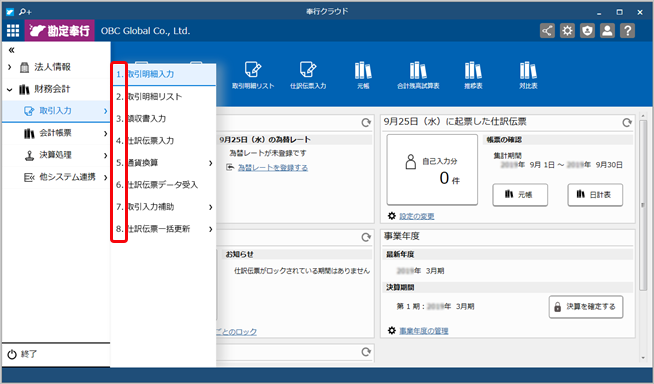
Task: Expand 会計帳票 submenu arrow
Action: [x=105, y=133]
